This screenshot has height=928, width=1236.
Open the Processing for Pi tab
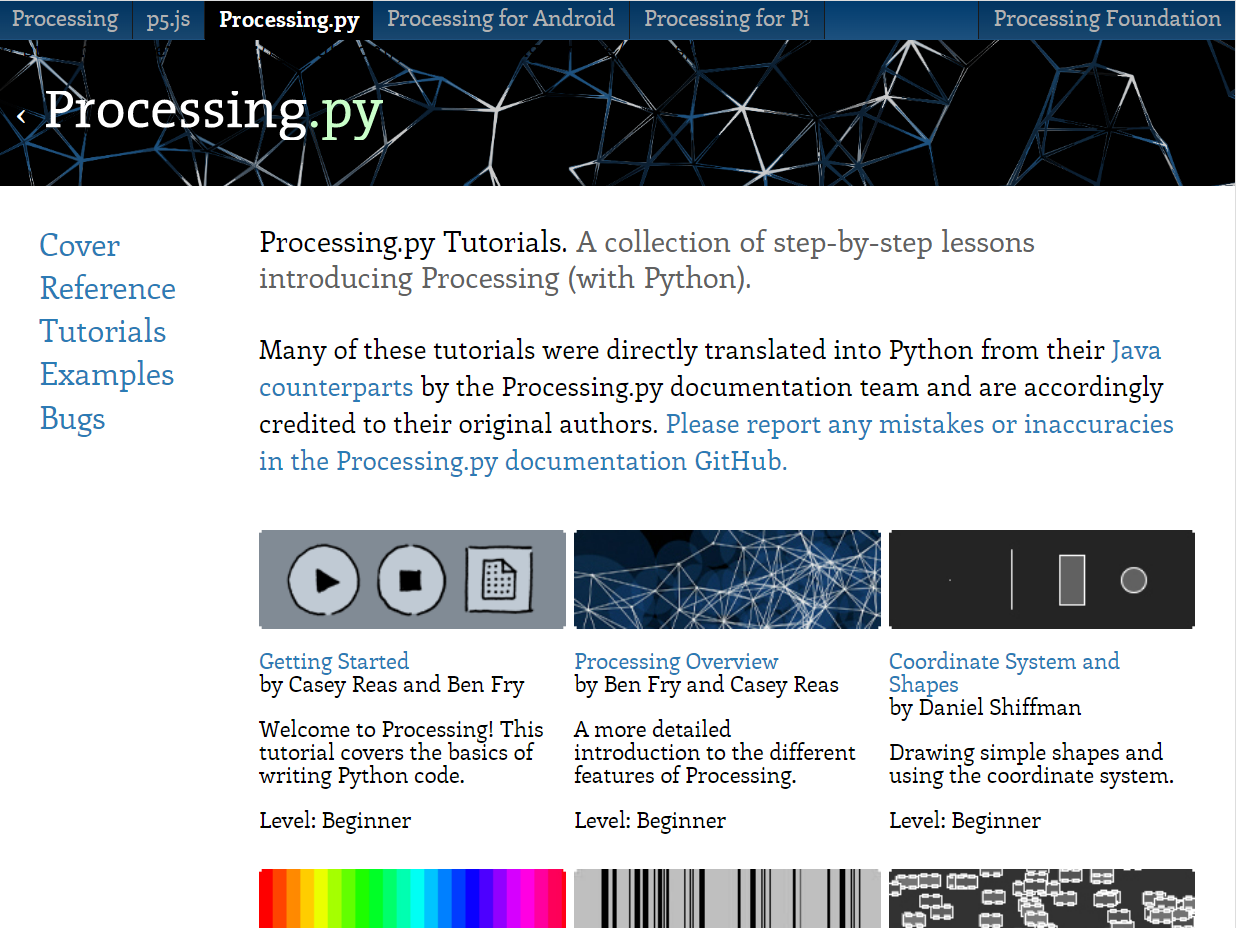(726, 19)
